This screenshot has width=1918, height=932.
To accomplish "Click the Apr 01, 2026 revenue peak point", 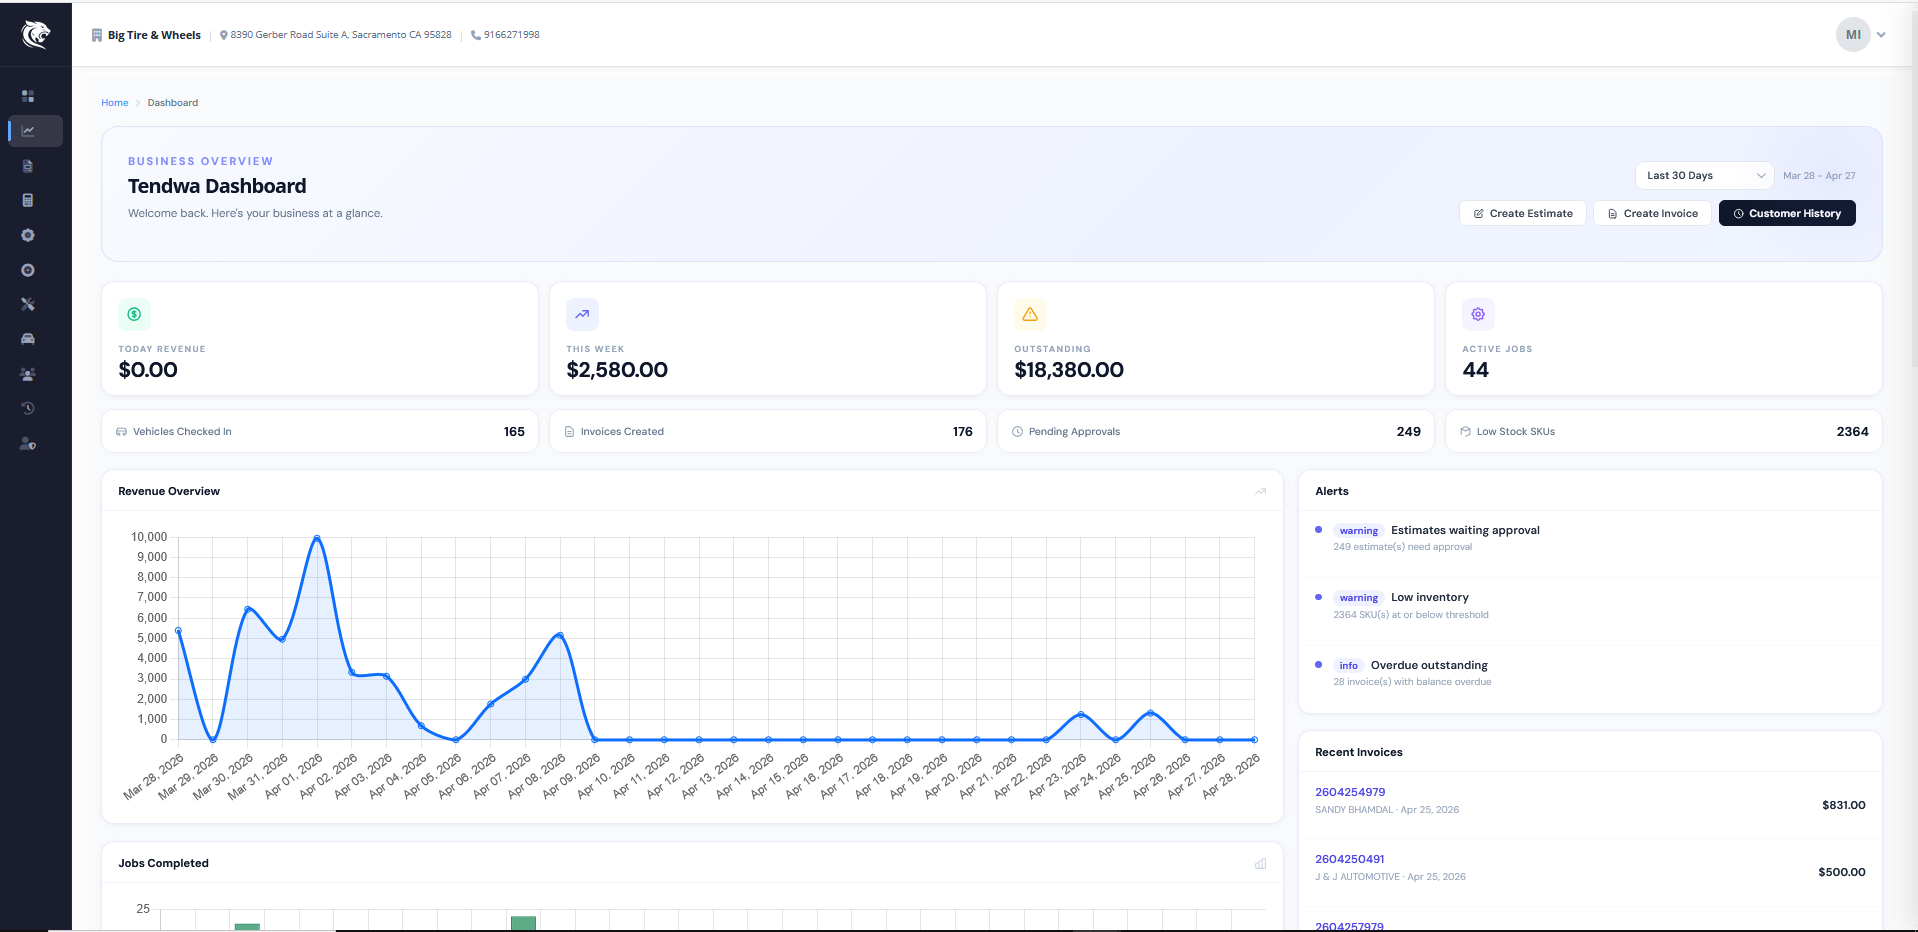I will coord(317,538).
